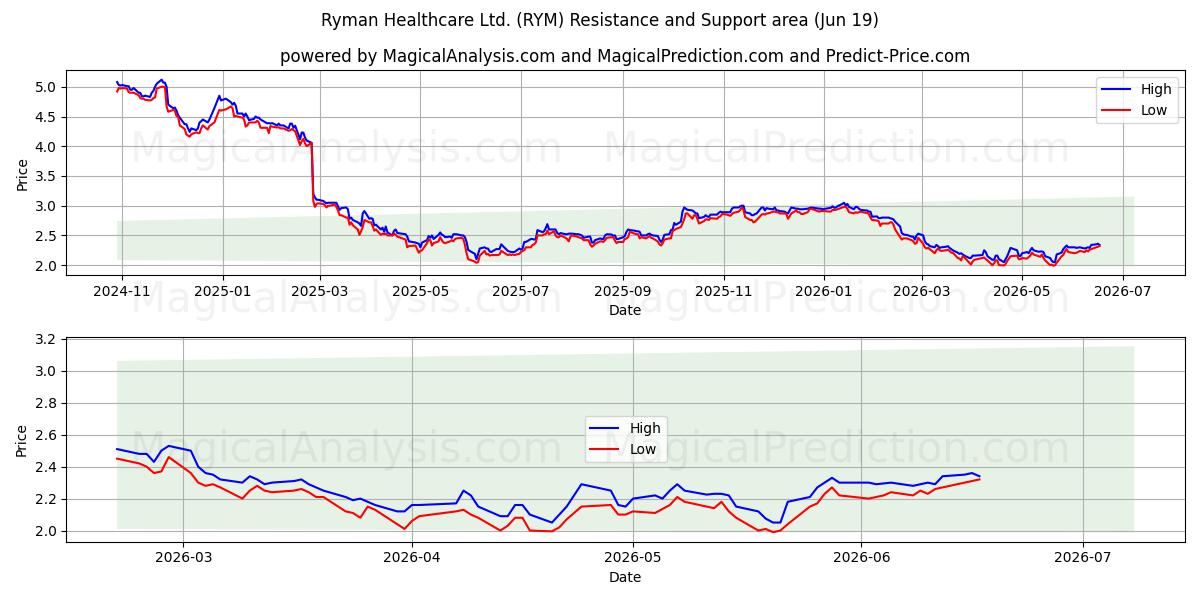Screen dimensions: 1200x600
Task: Click the 'Date' axis label under the top chart
Action: 625,311
